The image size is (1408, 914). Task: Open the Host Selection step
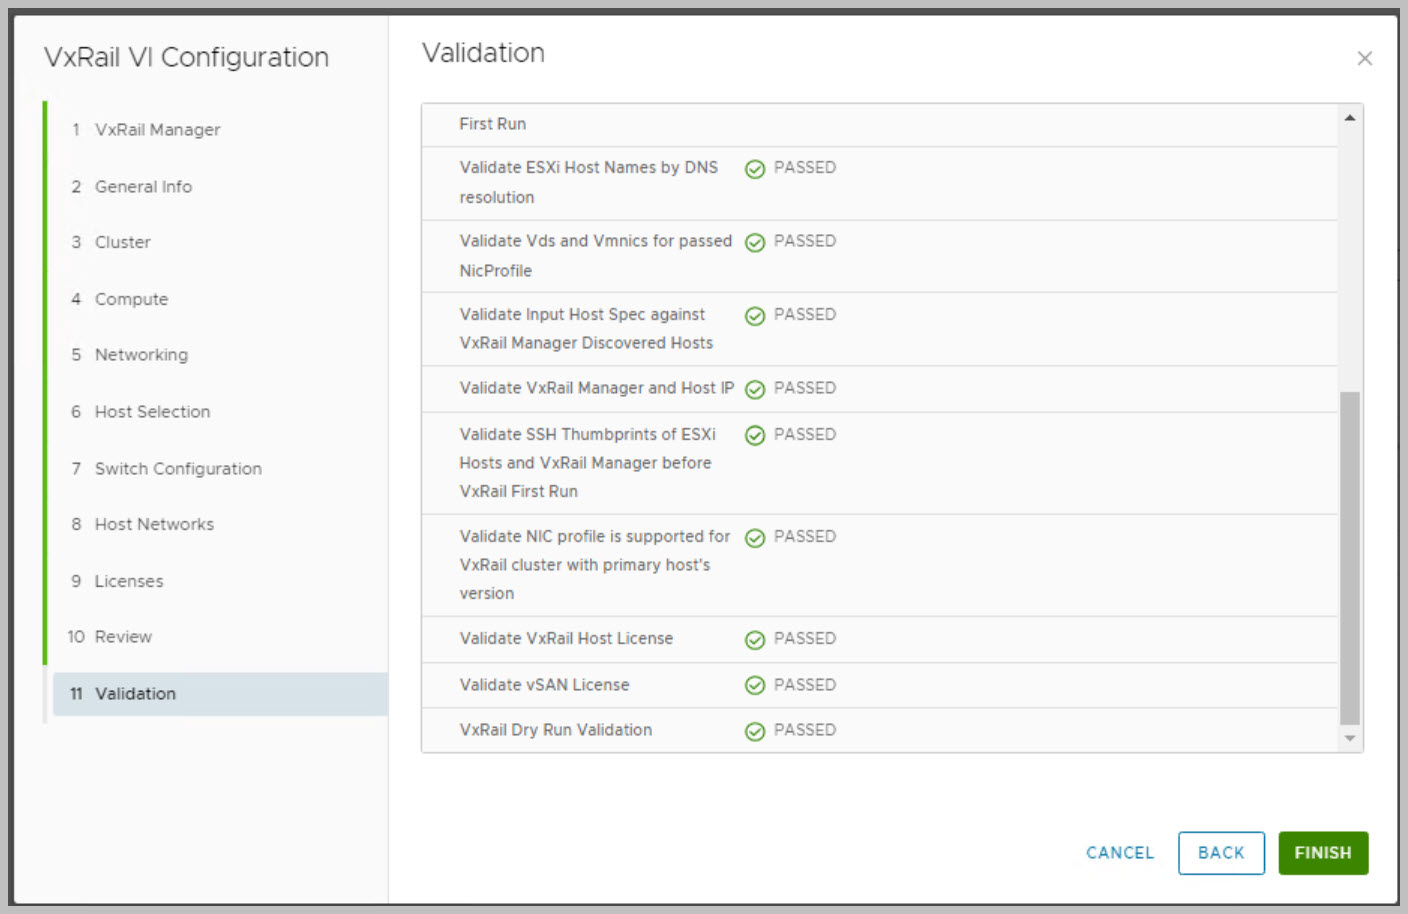point(152,412)
